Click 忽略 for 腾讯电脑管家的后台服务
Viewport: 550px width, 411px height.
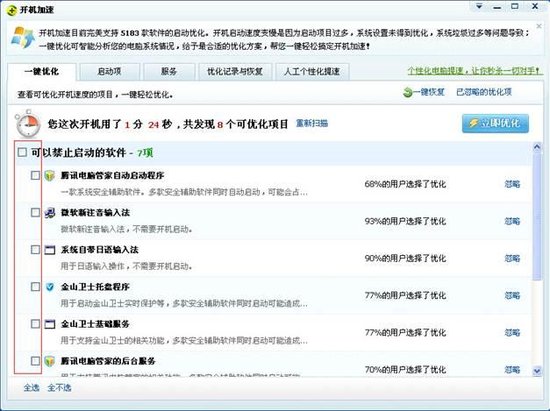tap(512, 370)
